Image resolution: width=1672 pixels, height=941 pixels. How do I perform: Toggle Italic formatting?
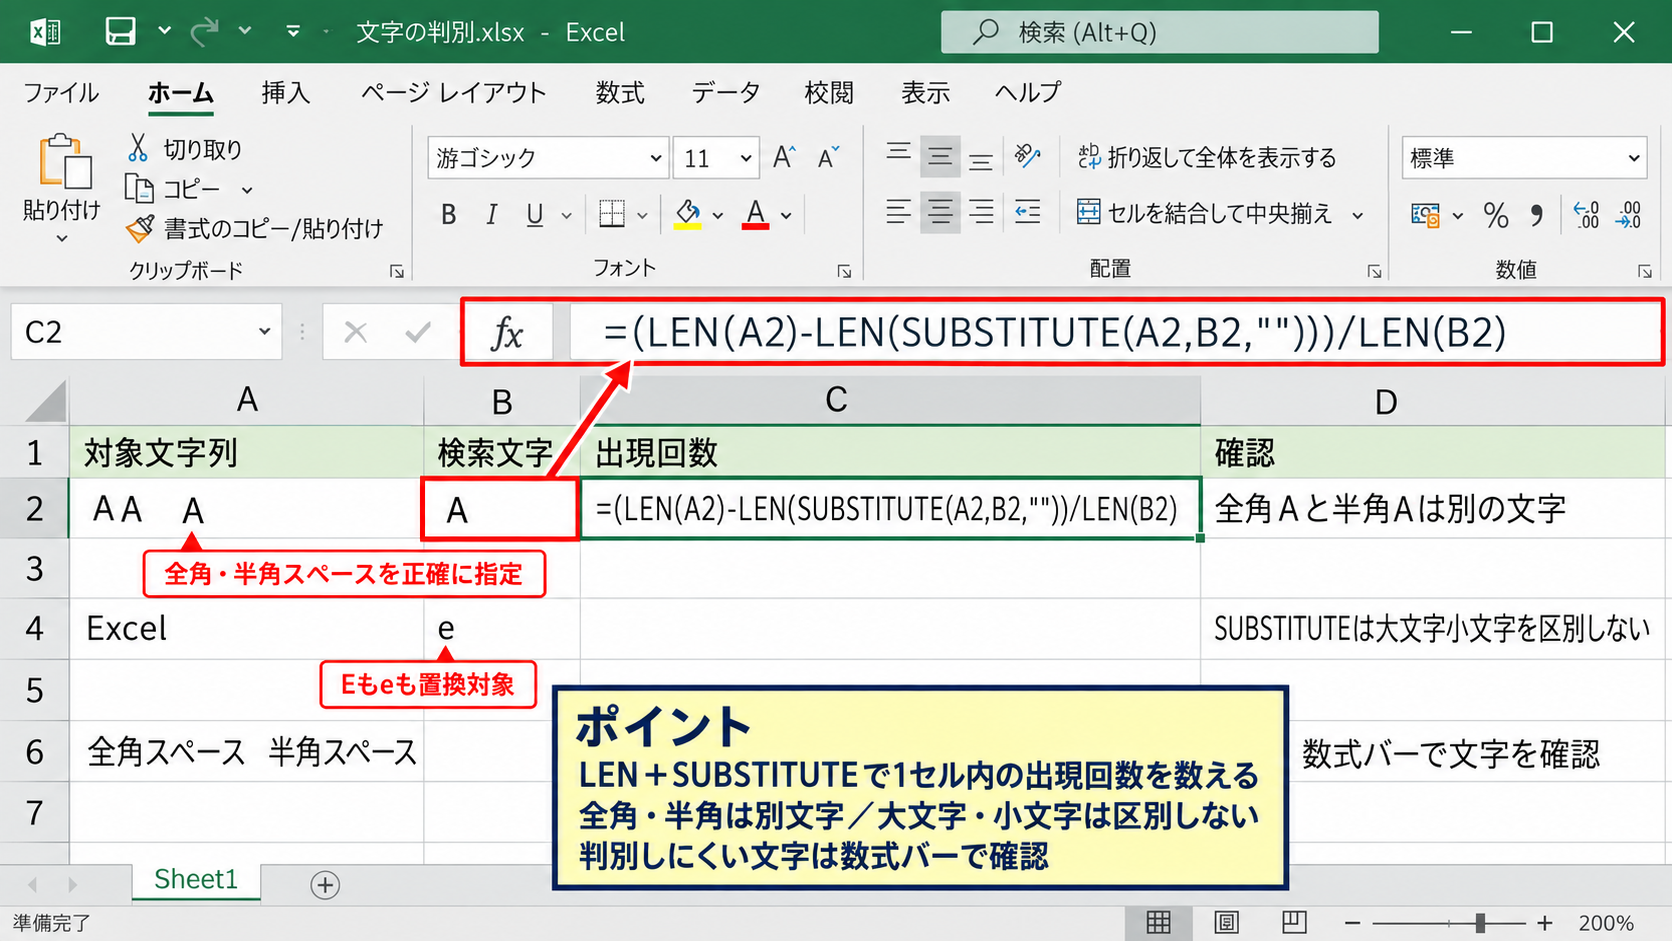point(491,214)
